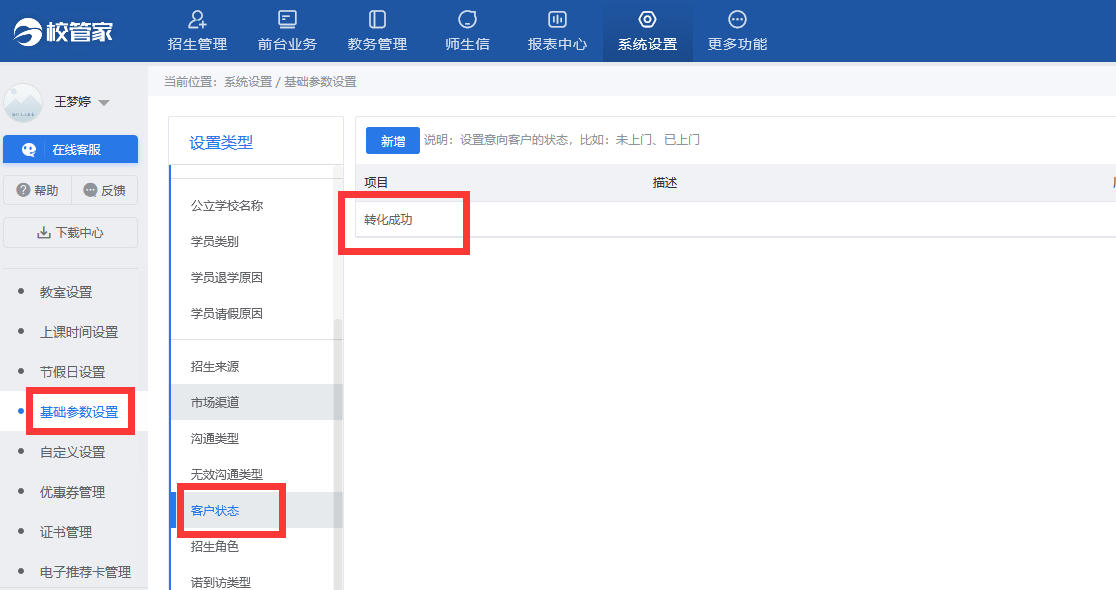The width and height of the screenshot is (1116, 590).
Task: Select 沟通类型 setting type
Action: pyautogui.click(x=214, y=438)
